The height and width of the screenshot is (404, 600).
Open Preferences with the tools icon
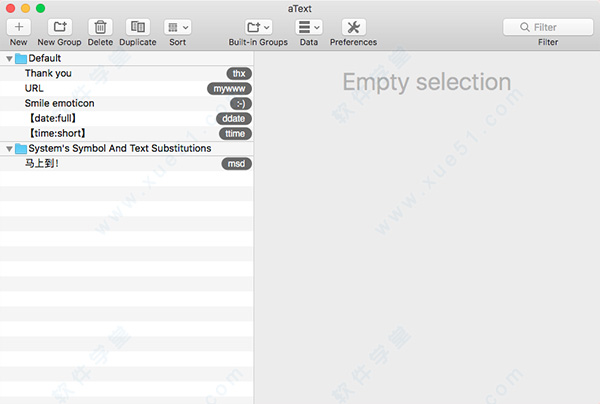pyautogui.click(x=354, y=27)
